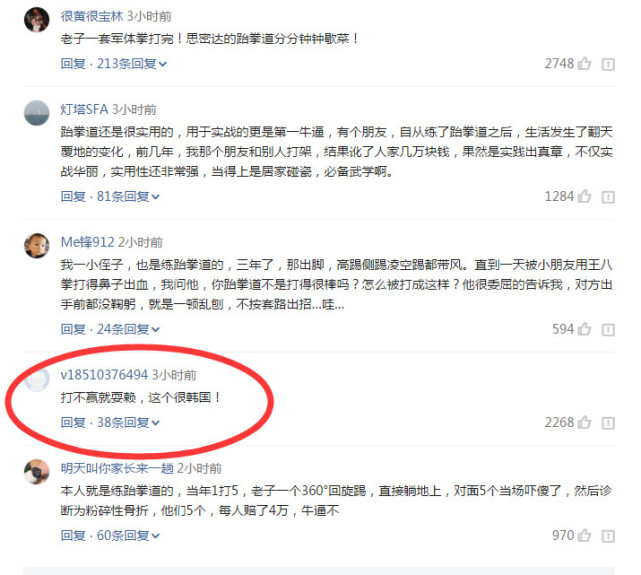This screenshot has width=641, height=575.
Task: Like v18510376494's comment with 2268 likes
Action: click(x=584, y=422)
